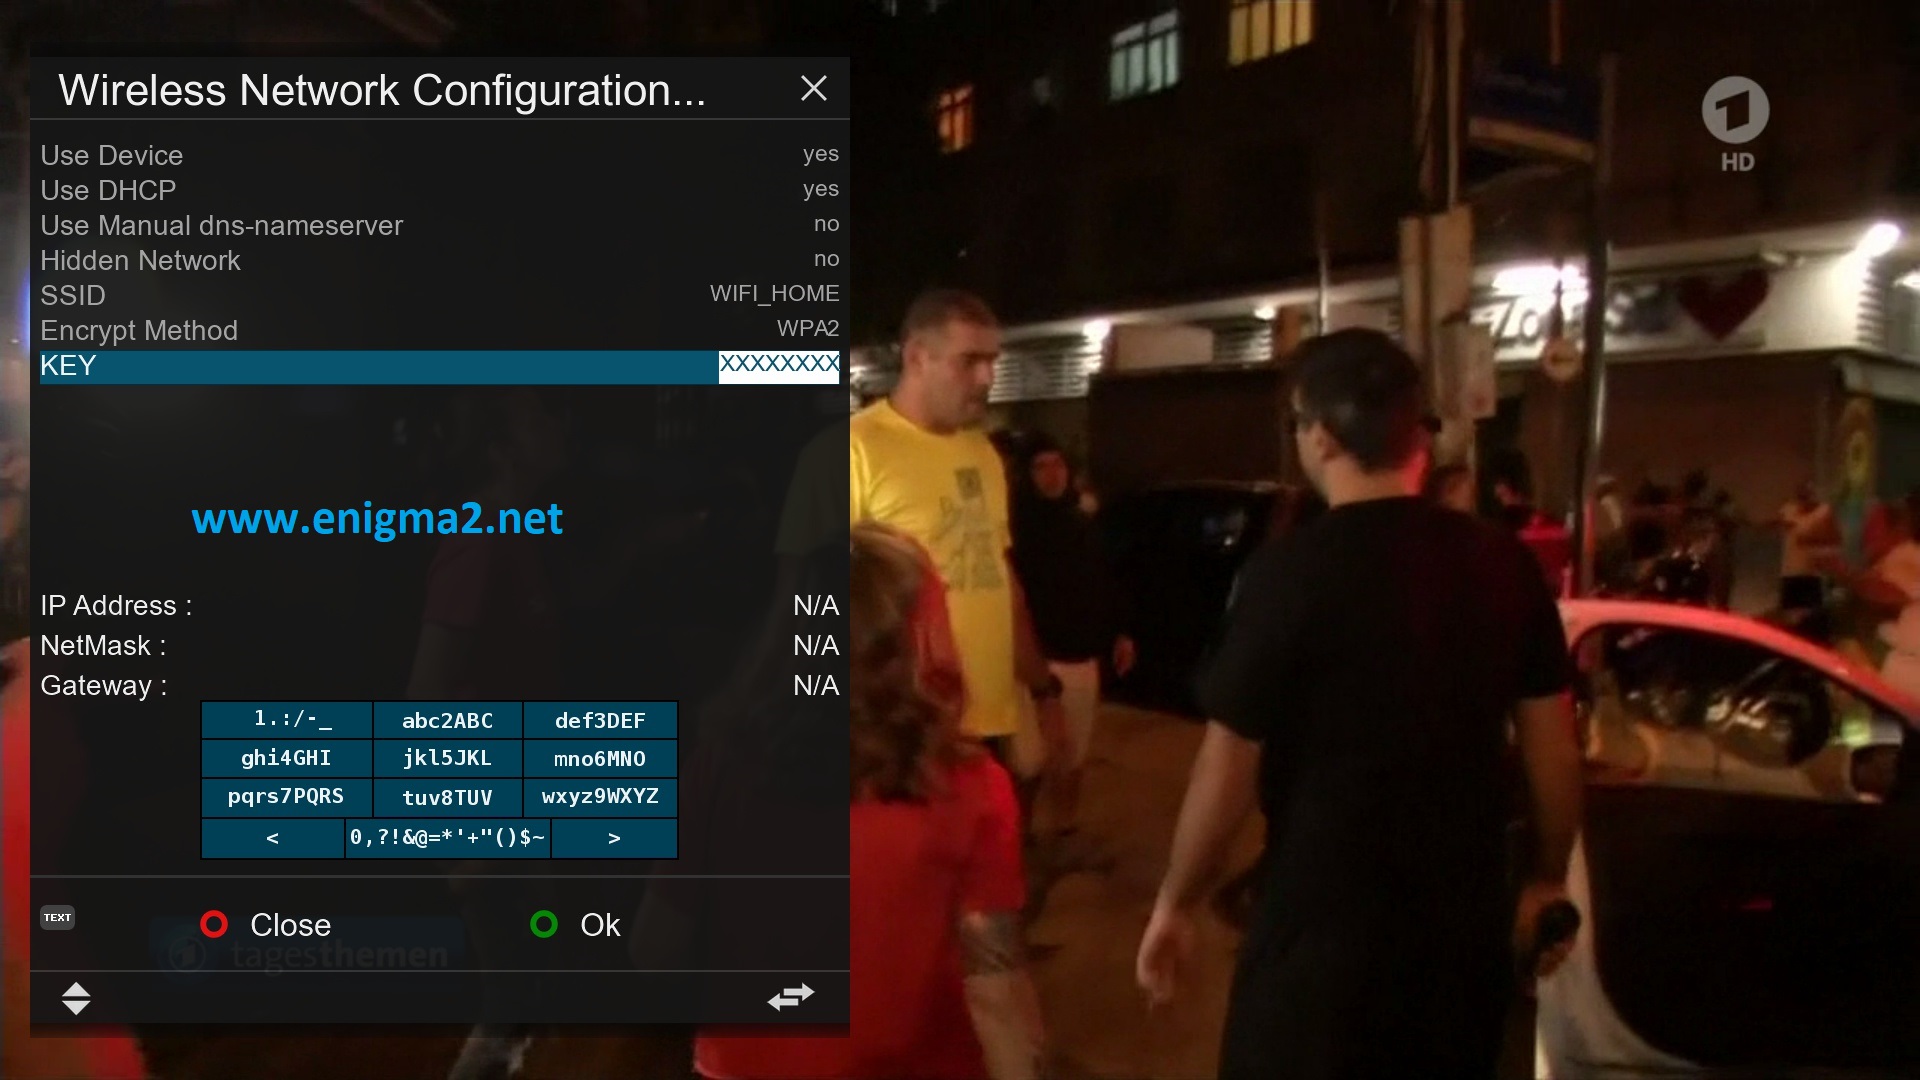Viewport: 1920px width, 1080px height.
Task: Close the Wireless Network Configuration dialog
Action: click(814, 89)
